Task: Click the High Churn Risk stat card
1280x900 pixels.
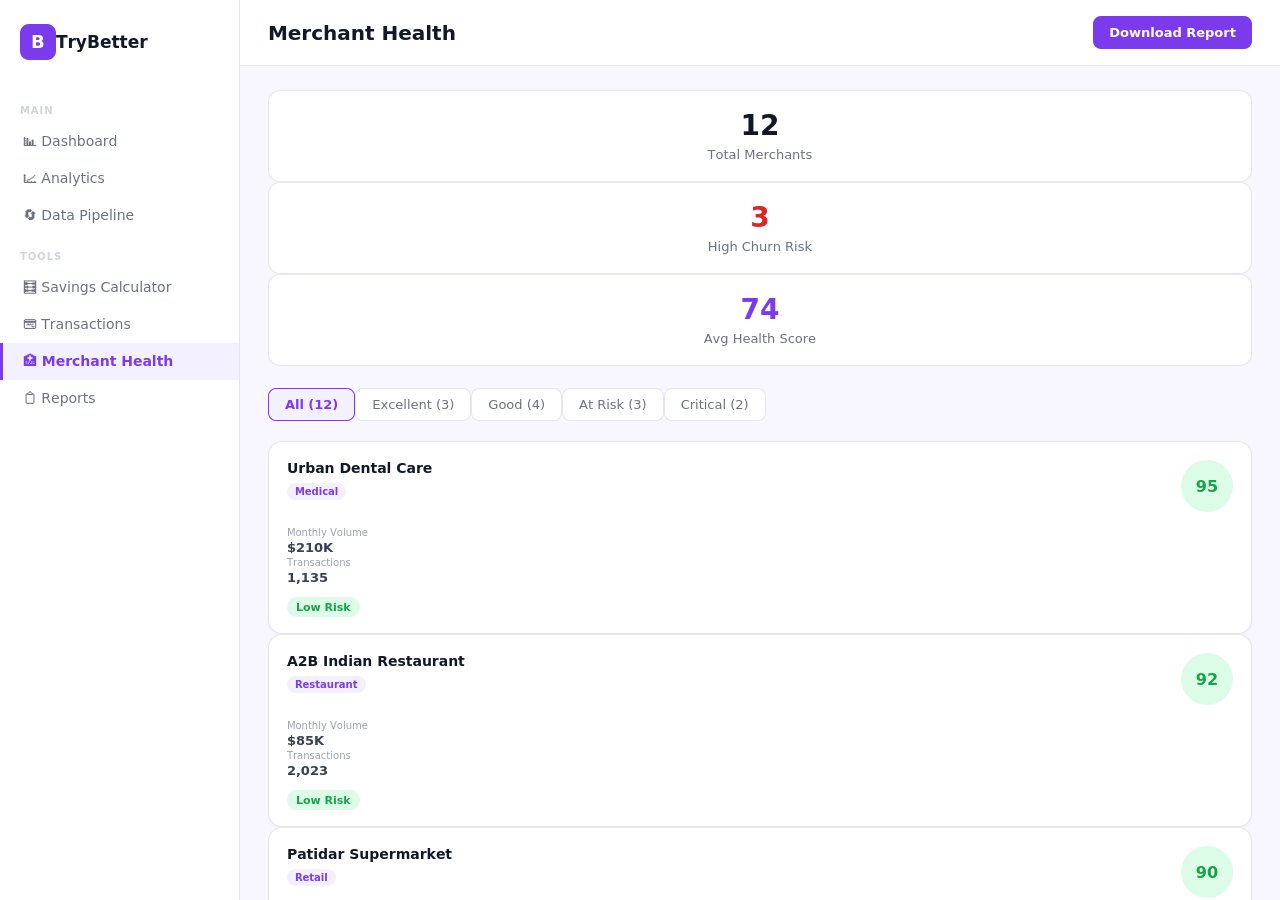Action: (760, 227)
